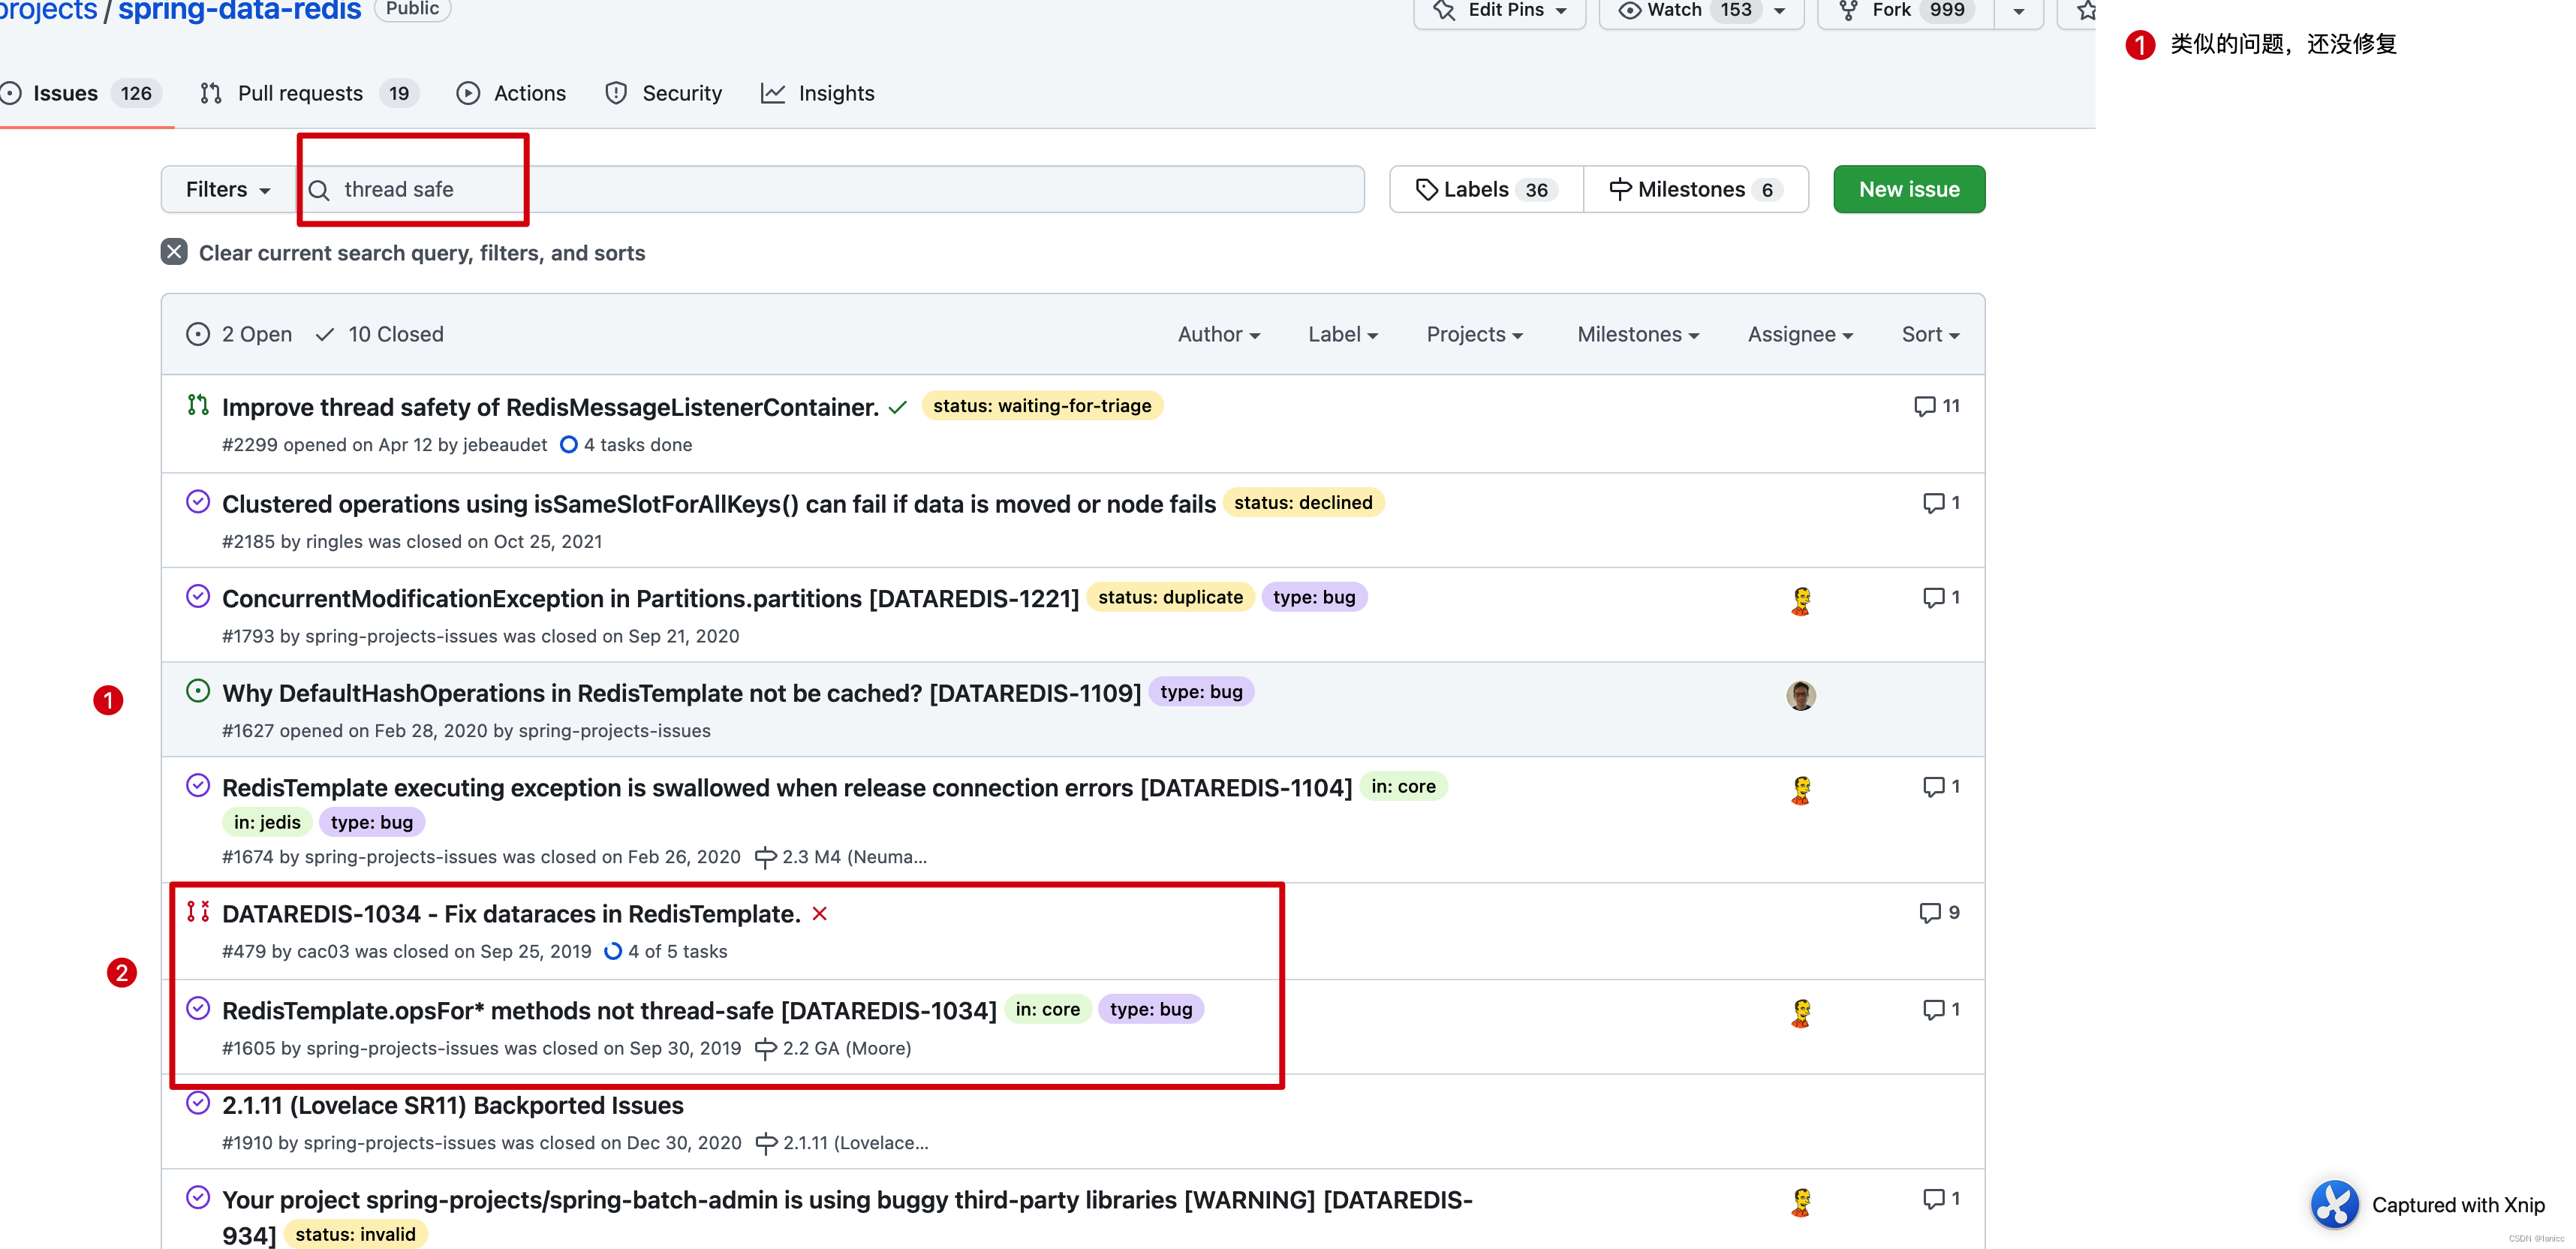Image resolution: width=2576 pixels, height=1249 pixels.
Task: Open comments for DATAREDIS-1034 datarace pull request
Action: point(1939,912)
